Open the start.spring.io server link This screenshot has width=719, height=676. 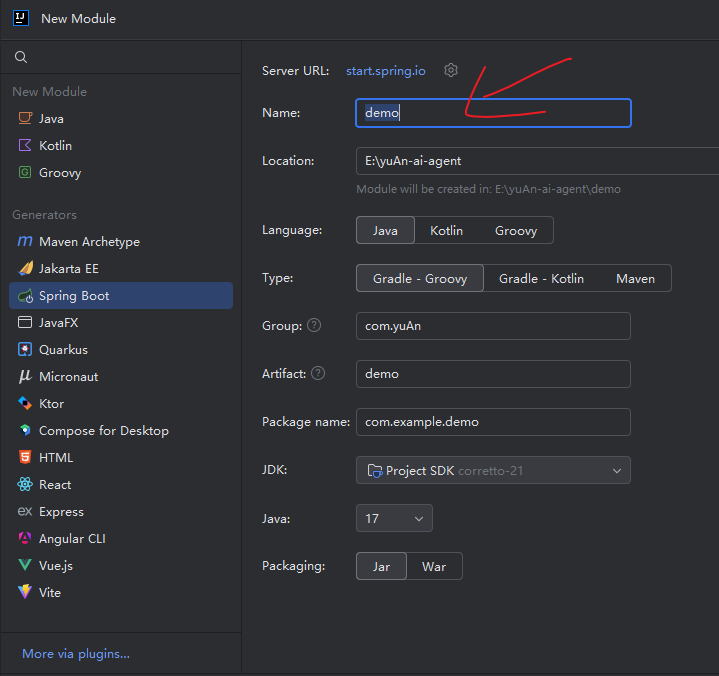[x=386, y=71]
